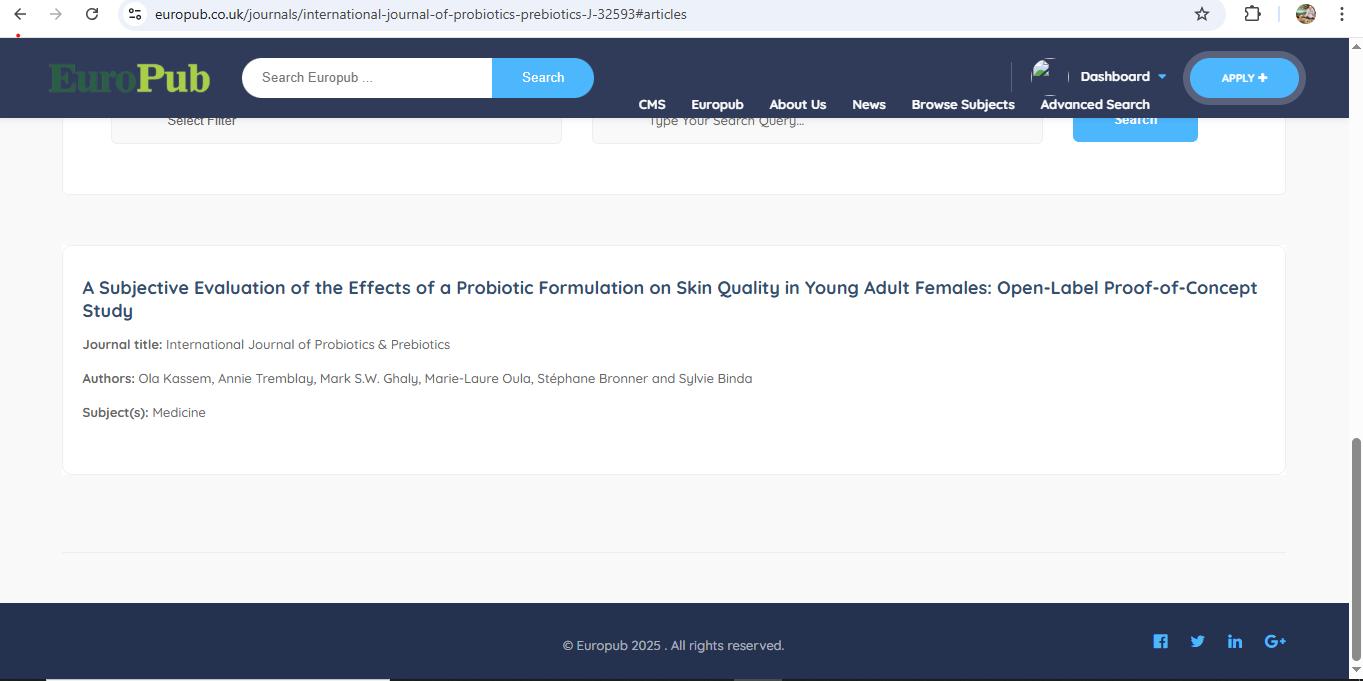
Task: Bookmark this page with star icon
Action: (1202, 14)
